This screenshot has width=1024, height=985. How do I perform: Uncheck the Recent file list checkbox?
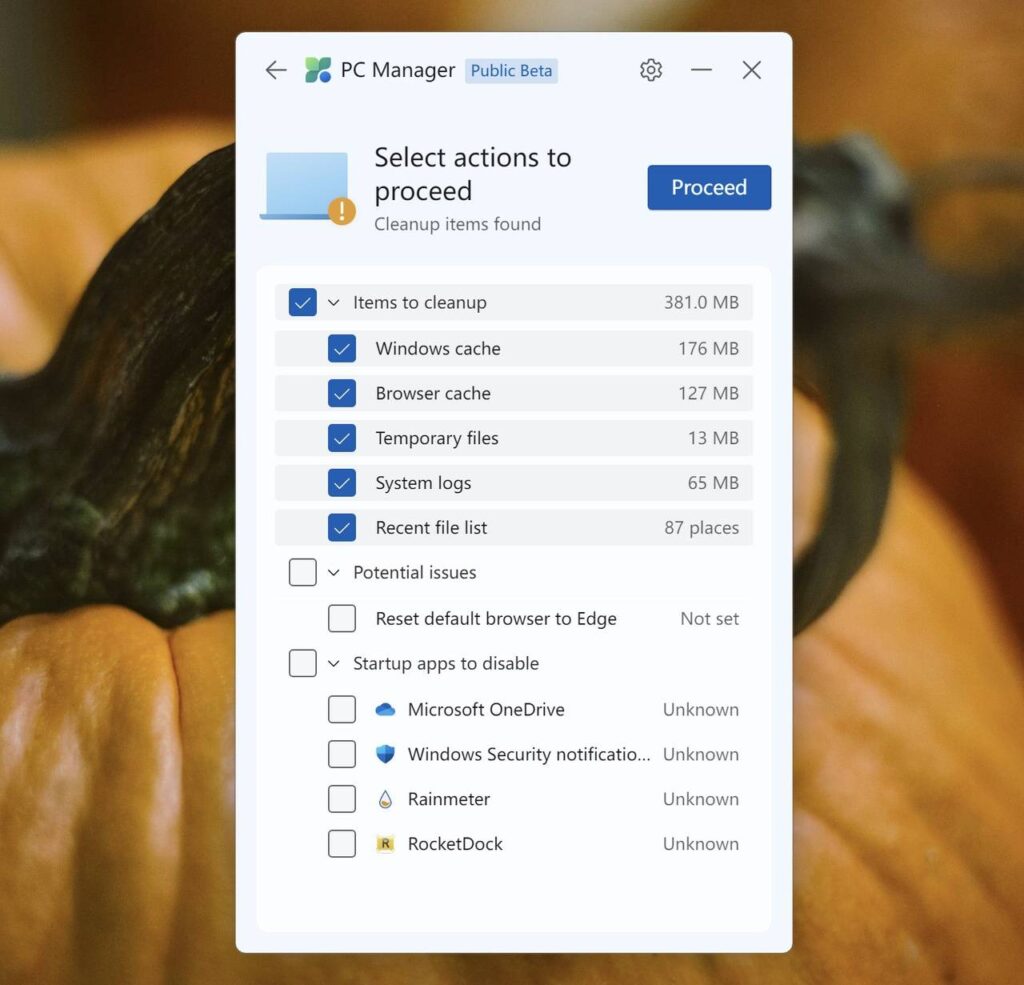(x=342, y=528)
